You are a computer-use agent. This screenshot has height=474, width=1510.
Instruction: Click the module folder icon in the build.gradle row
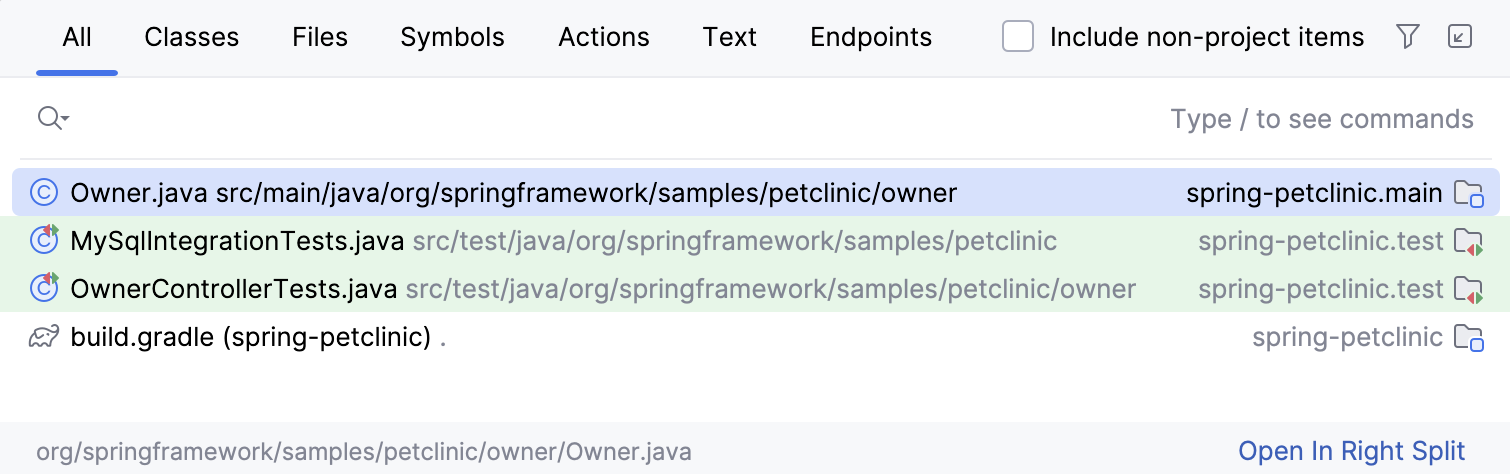[x=1468, y=338]
